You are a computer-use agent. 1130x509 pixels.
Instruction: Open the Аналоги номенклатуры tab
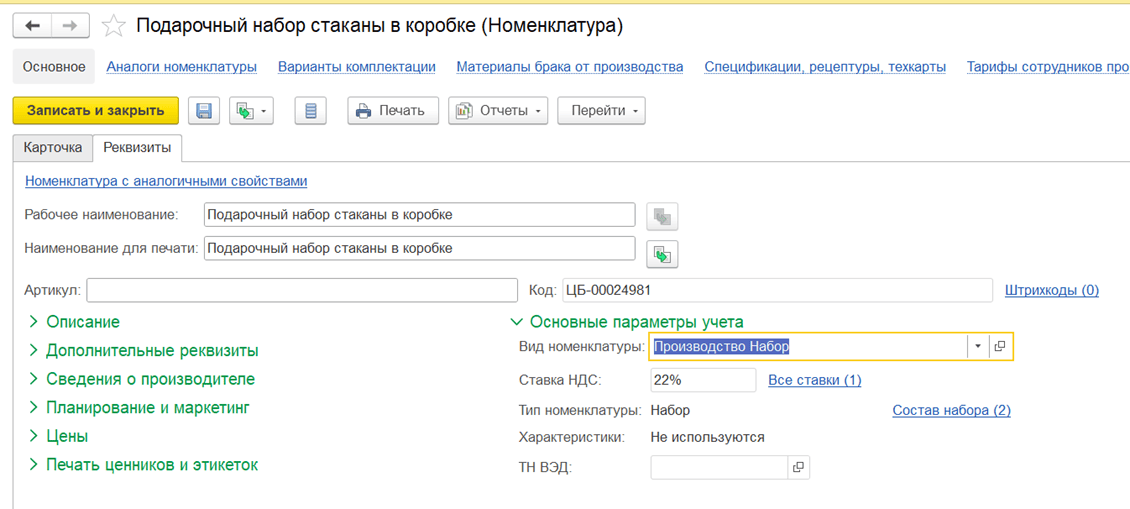[x=181, y=67]
